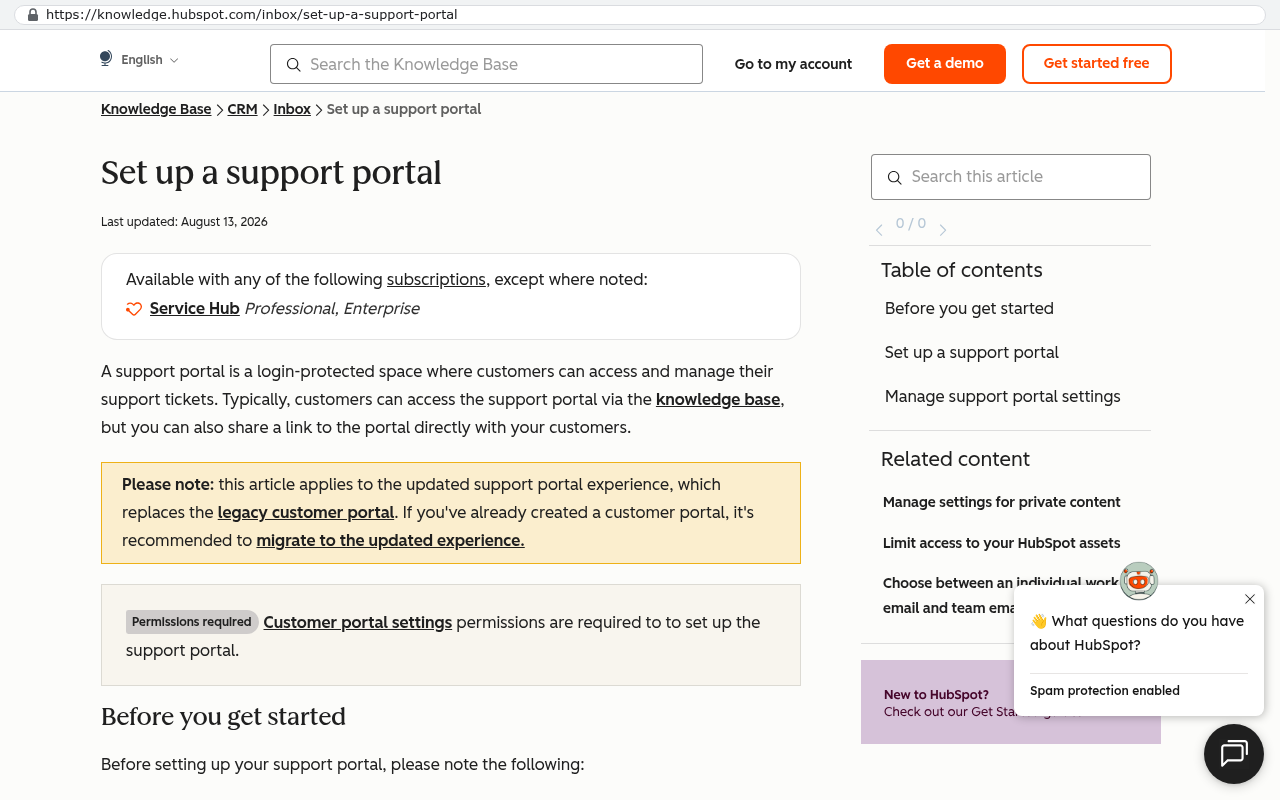Click the Get started free button
Screen dimensions: 1280x800
coord(1096,64)
